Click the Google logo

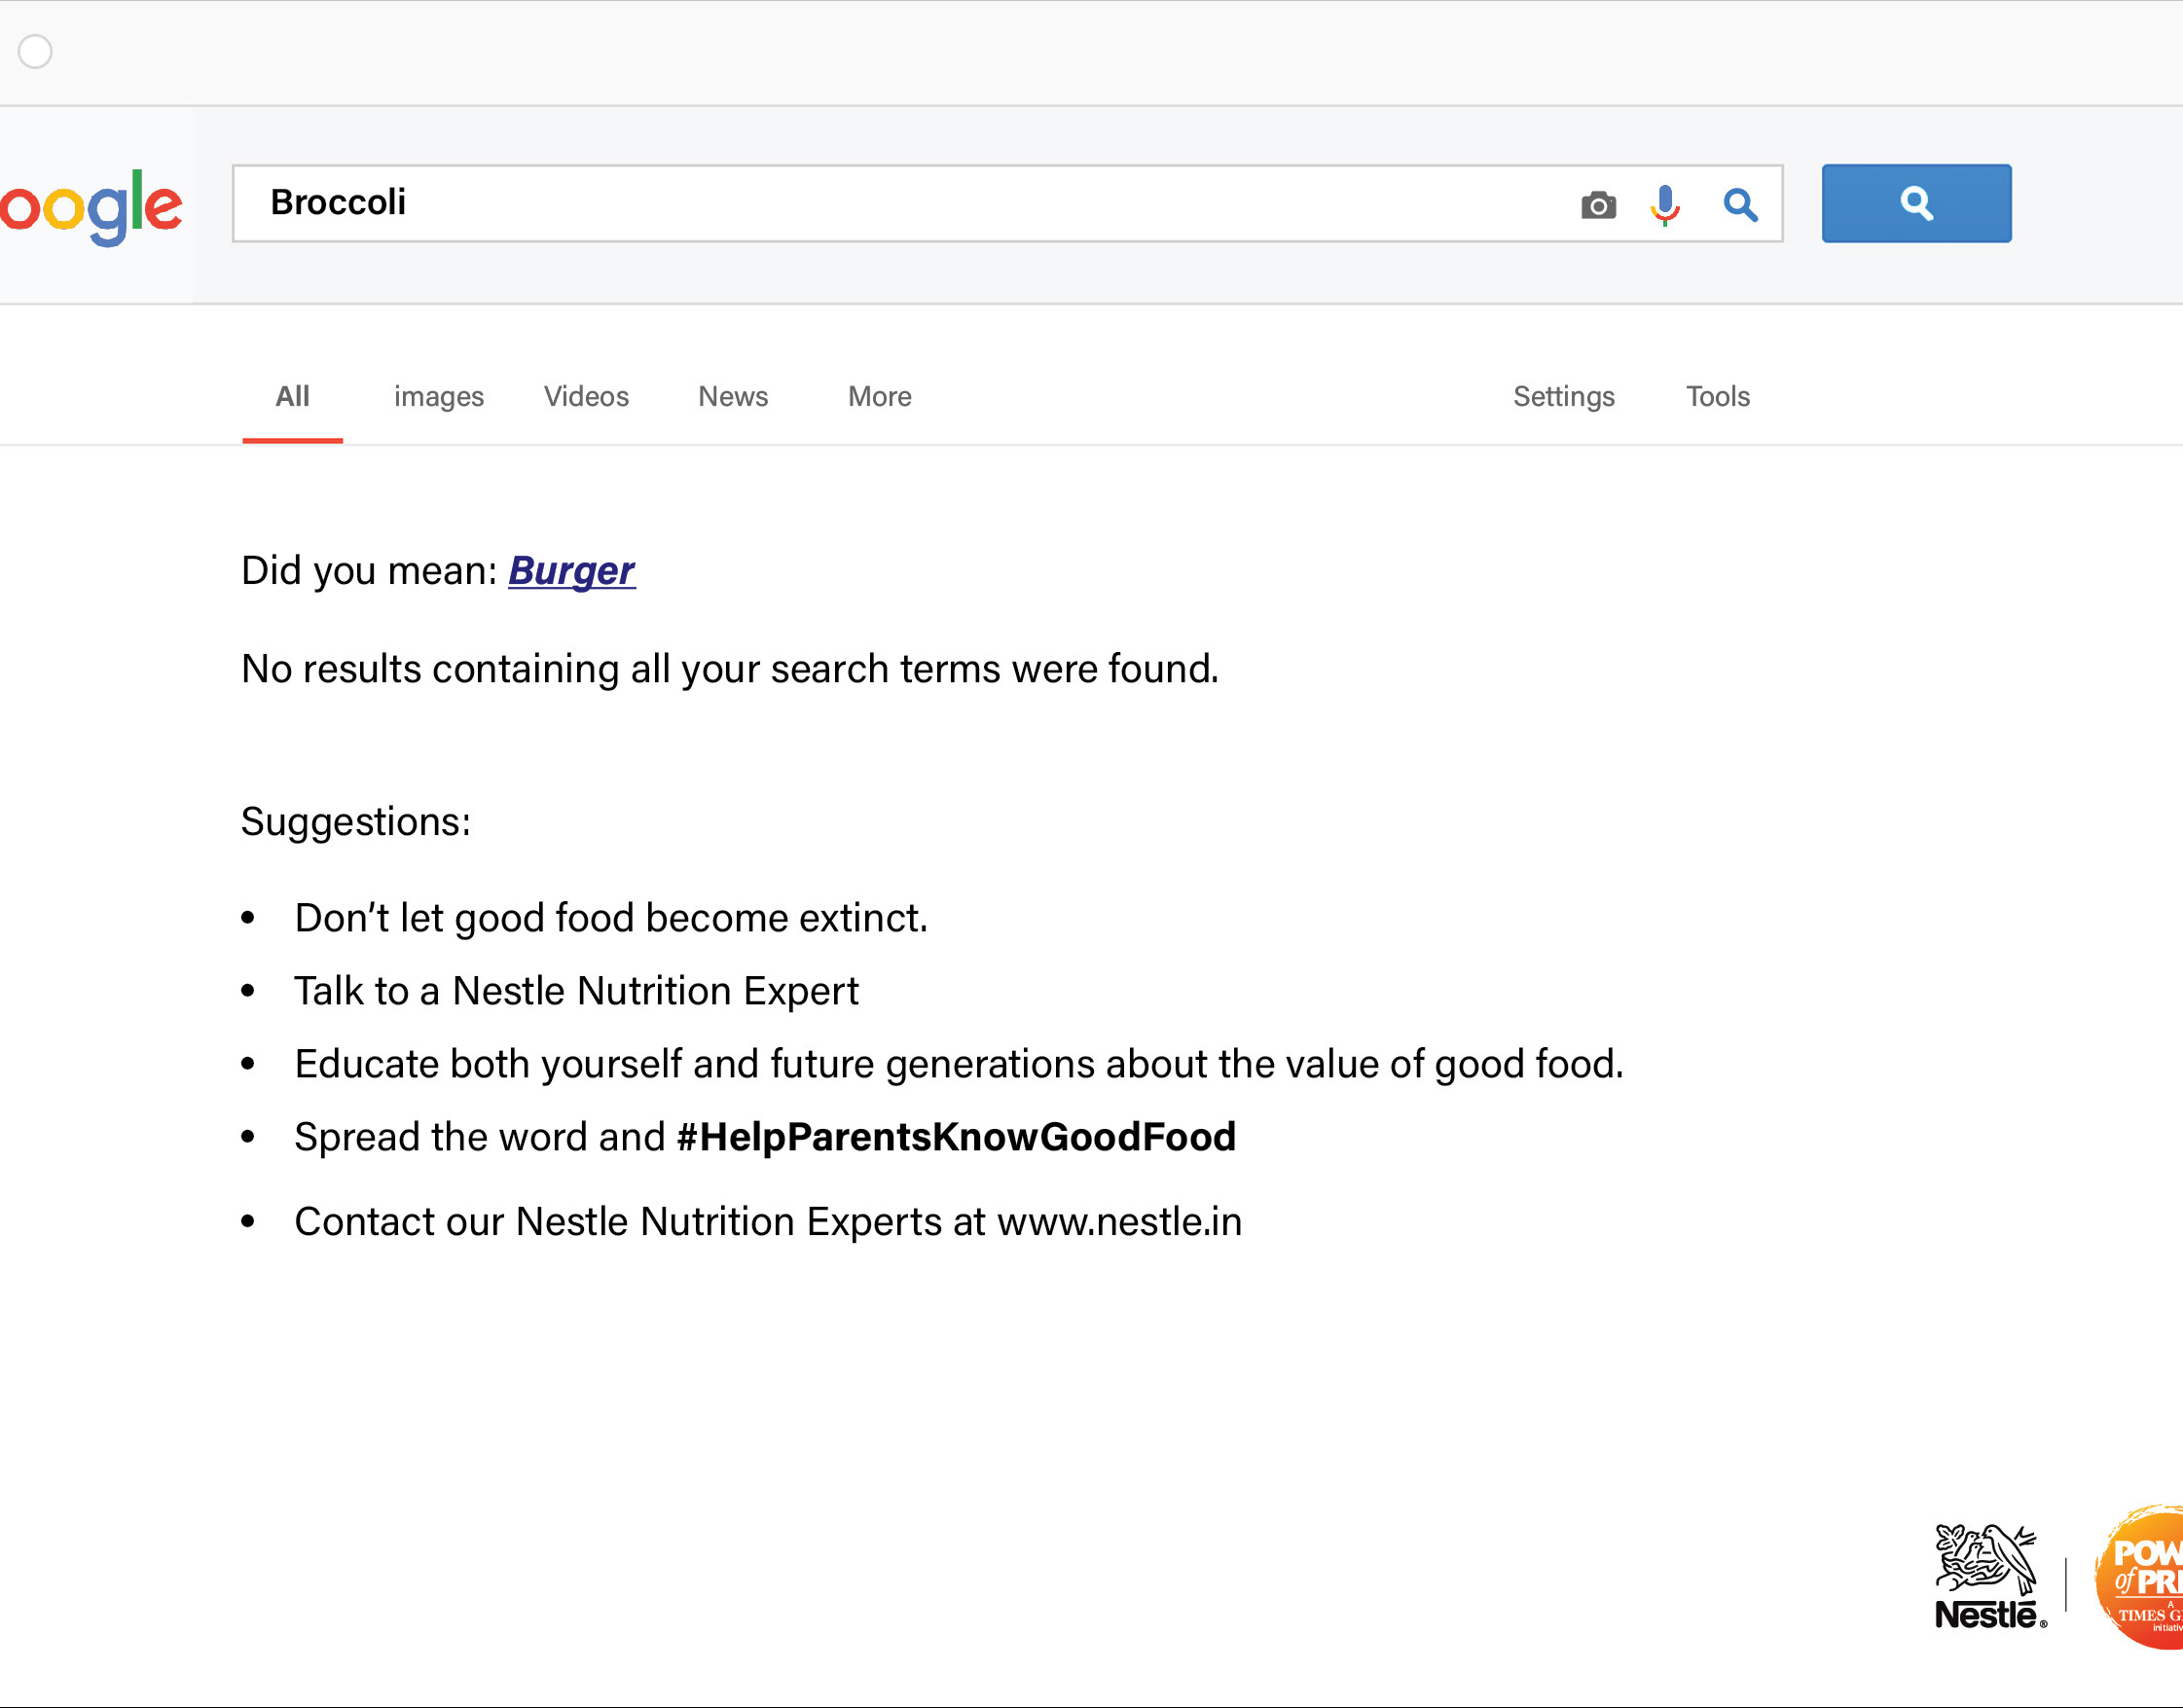click(91, 207)
